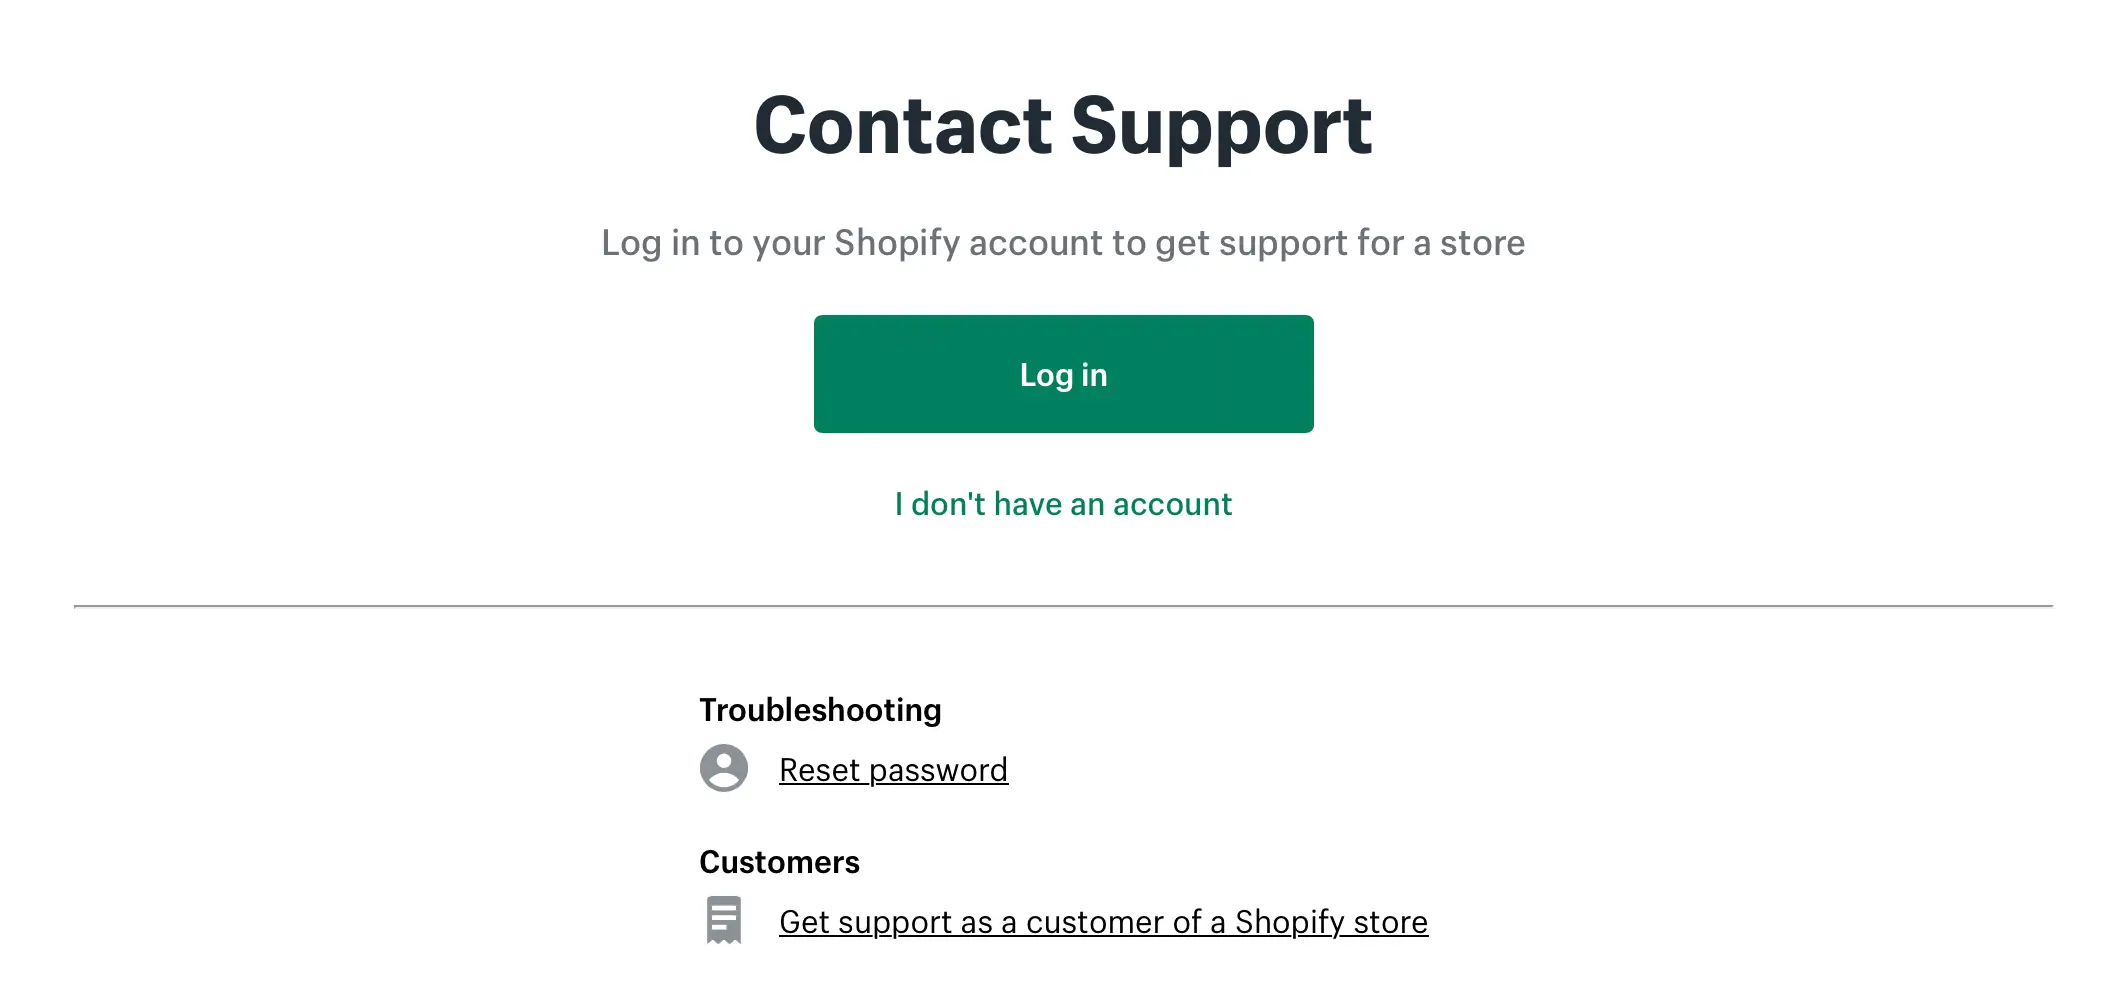Click the word "account" in the green sign-up link
This screenshot has height=982, width=2112.
coord(1172,504)
